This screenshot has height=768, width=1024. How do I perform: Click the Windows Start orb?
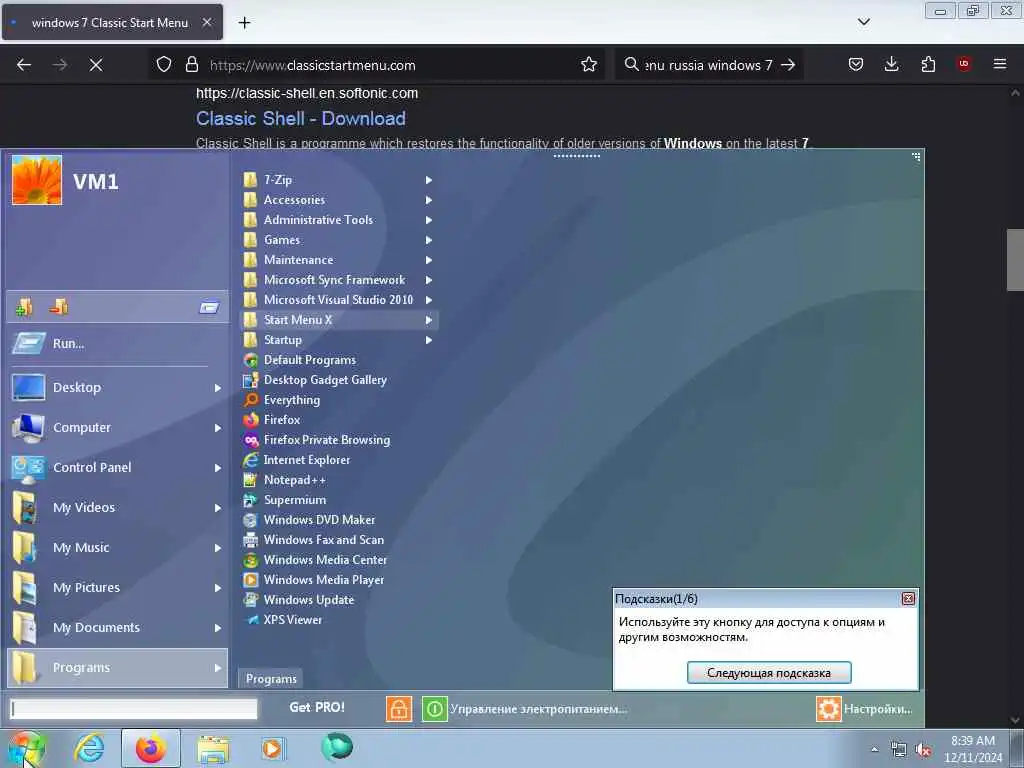point(26,749)
